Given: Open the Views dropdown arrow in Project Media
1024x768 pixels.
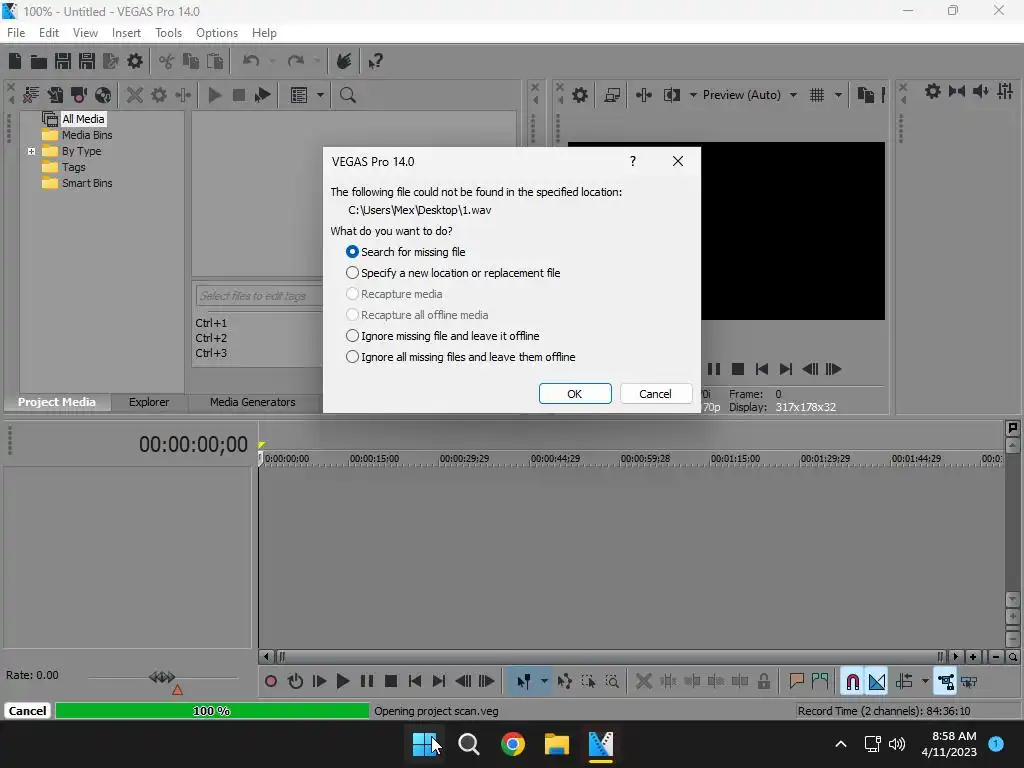Looking at the screenshot, I should tap(320, 95).
